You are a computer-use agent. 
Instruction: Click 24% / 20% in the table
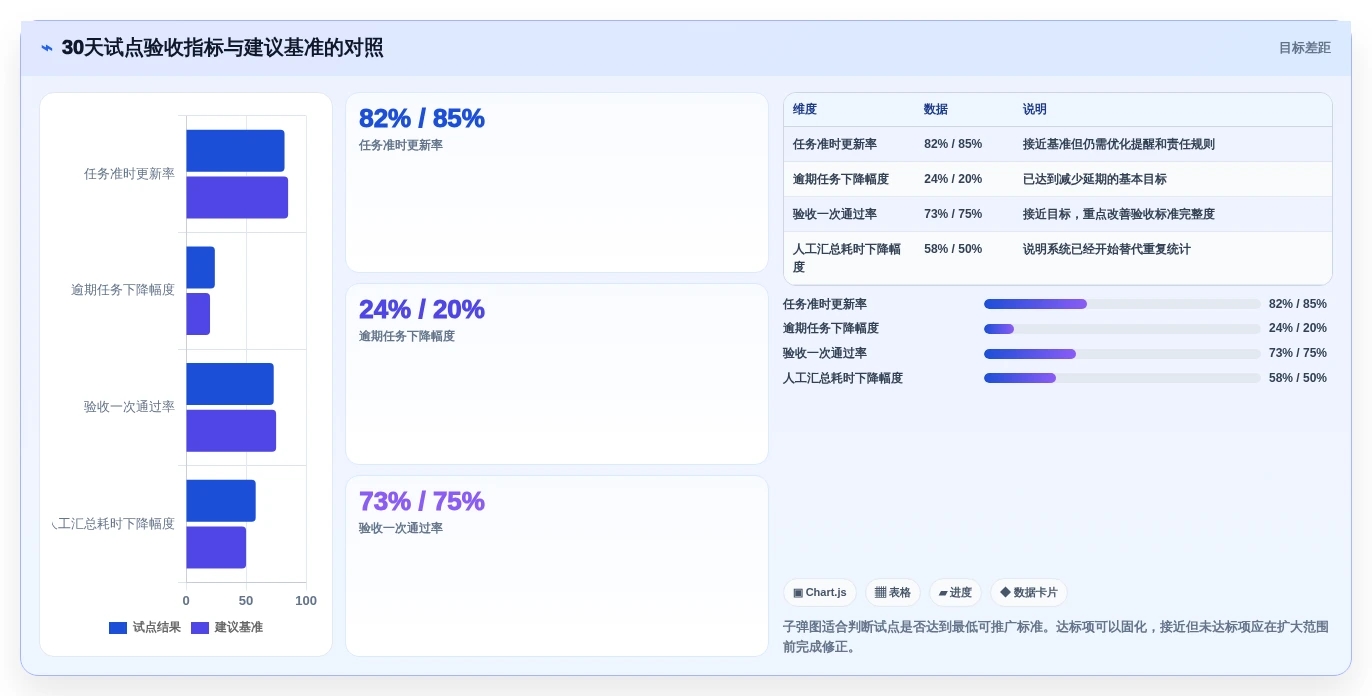pos(953,179)
